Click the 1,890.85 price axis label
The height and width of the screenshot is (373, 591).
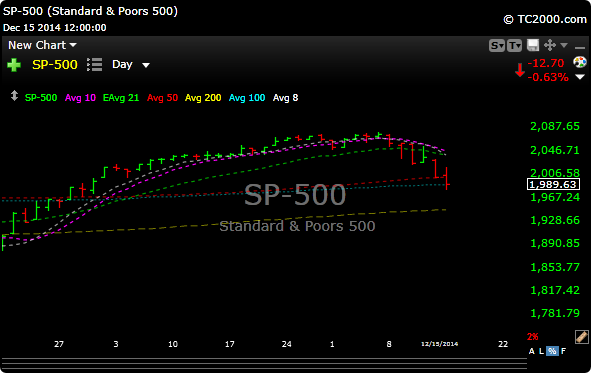(555, 243)
